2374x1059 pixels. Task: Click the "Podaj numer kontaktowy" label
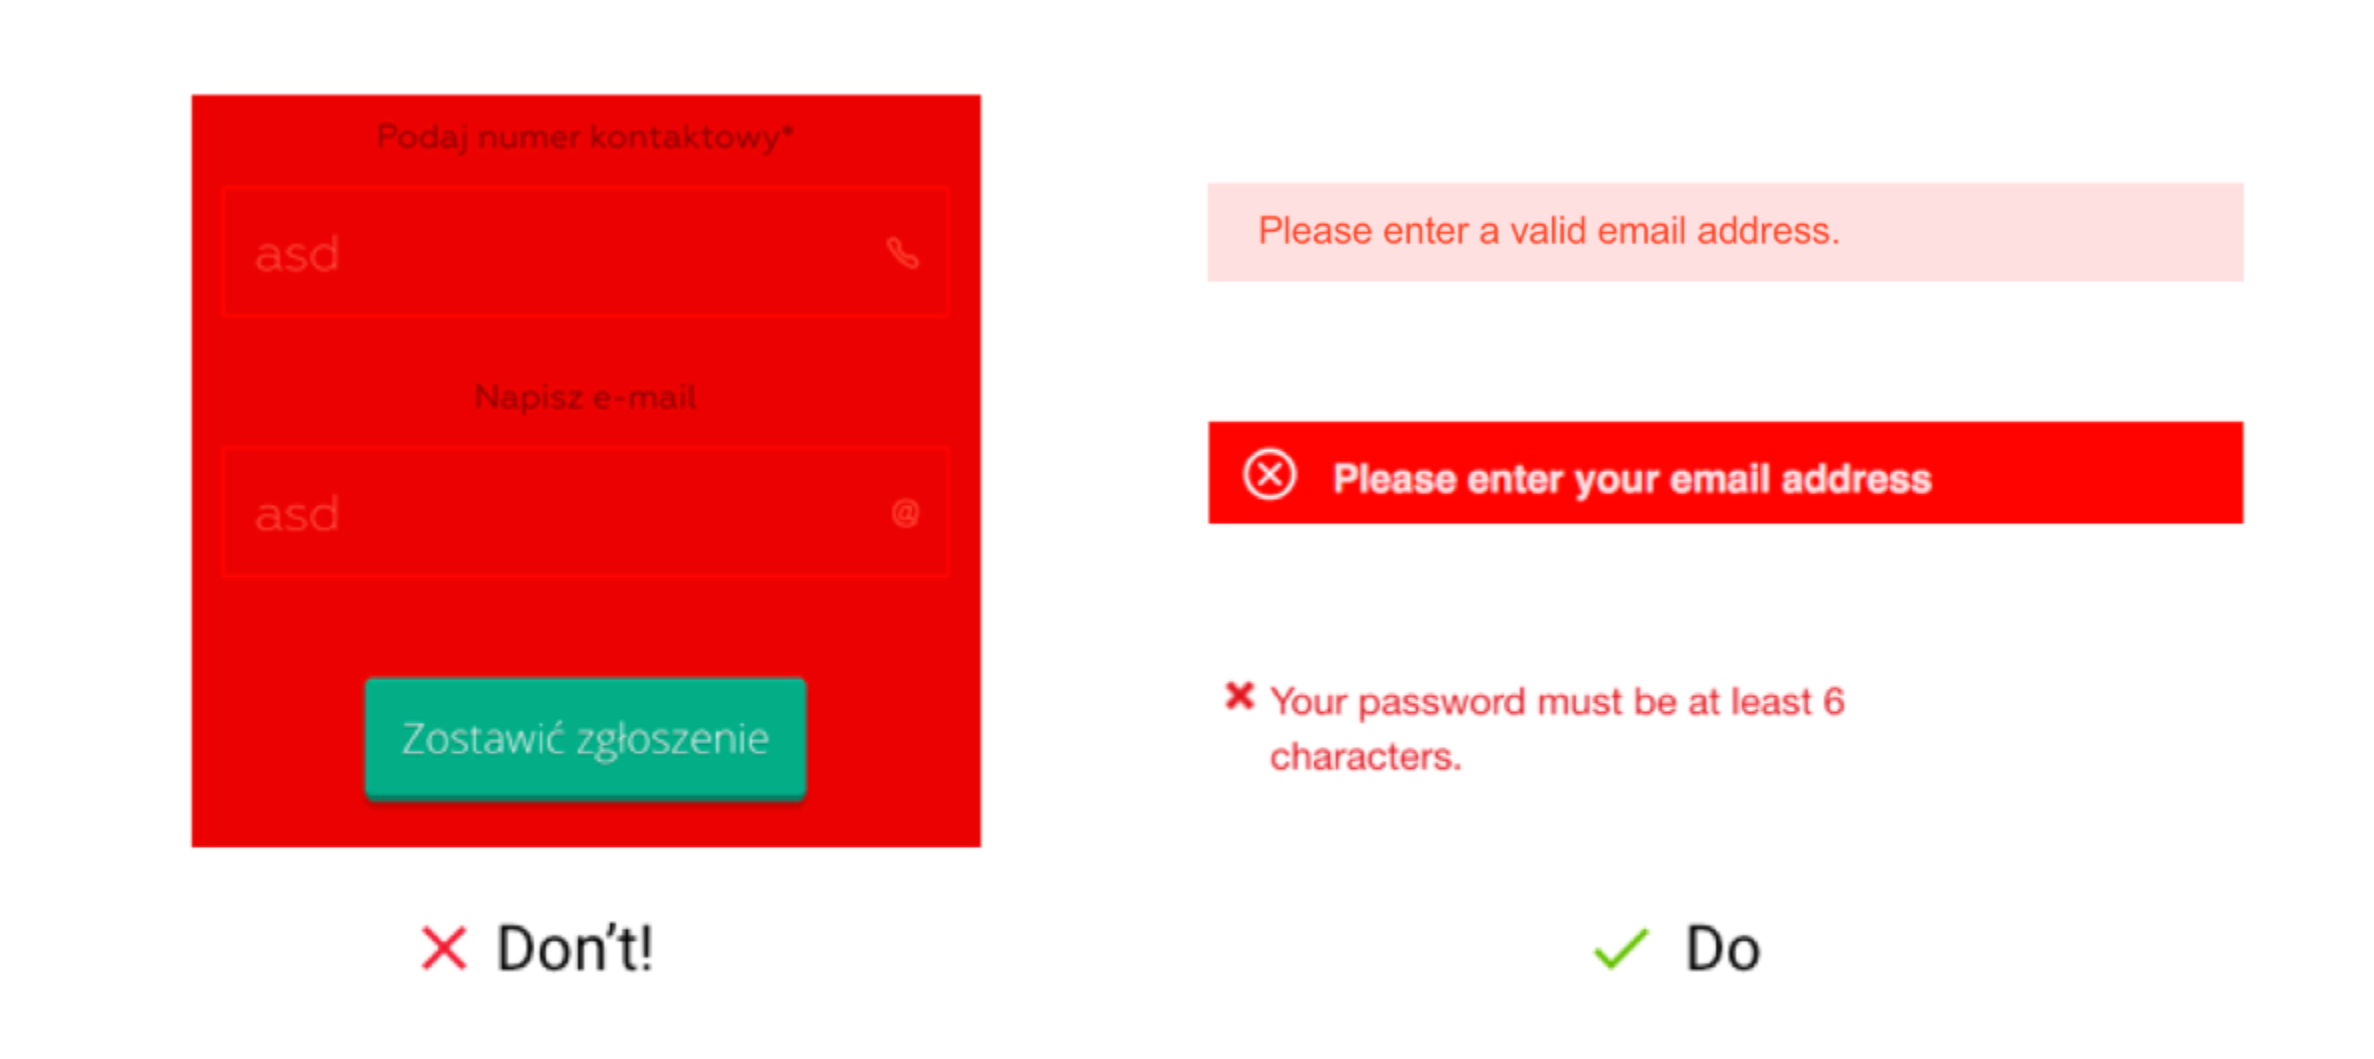click(x=585, y=137)
